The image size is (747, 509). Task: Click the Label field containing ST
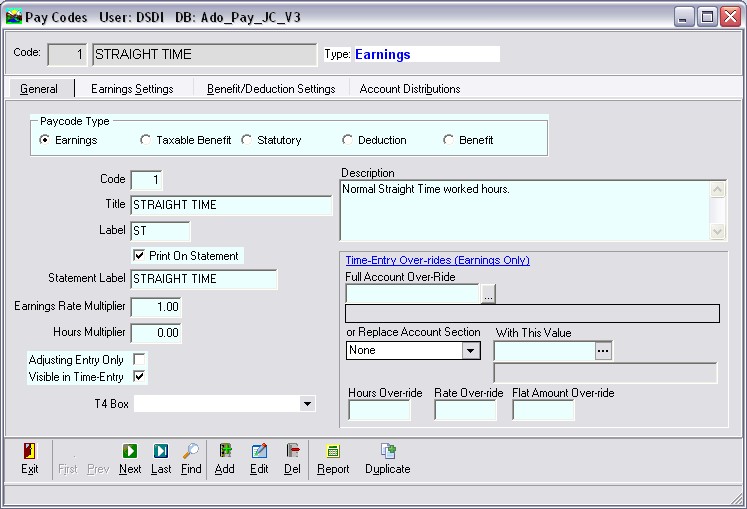(161, 231)
